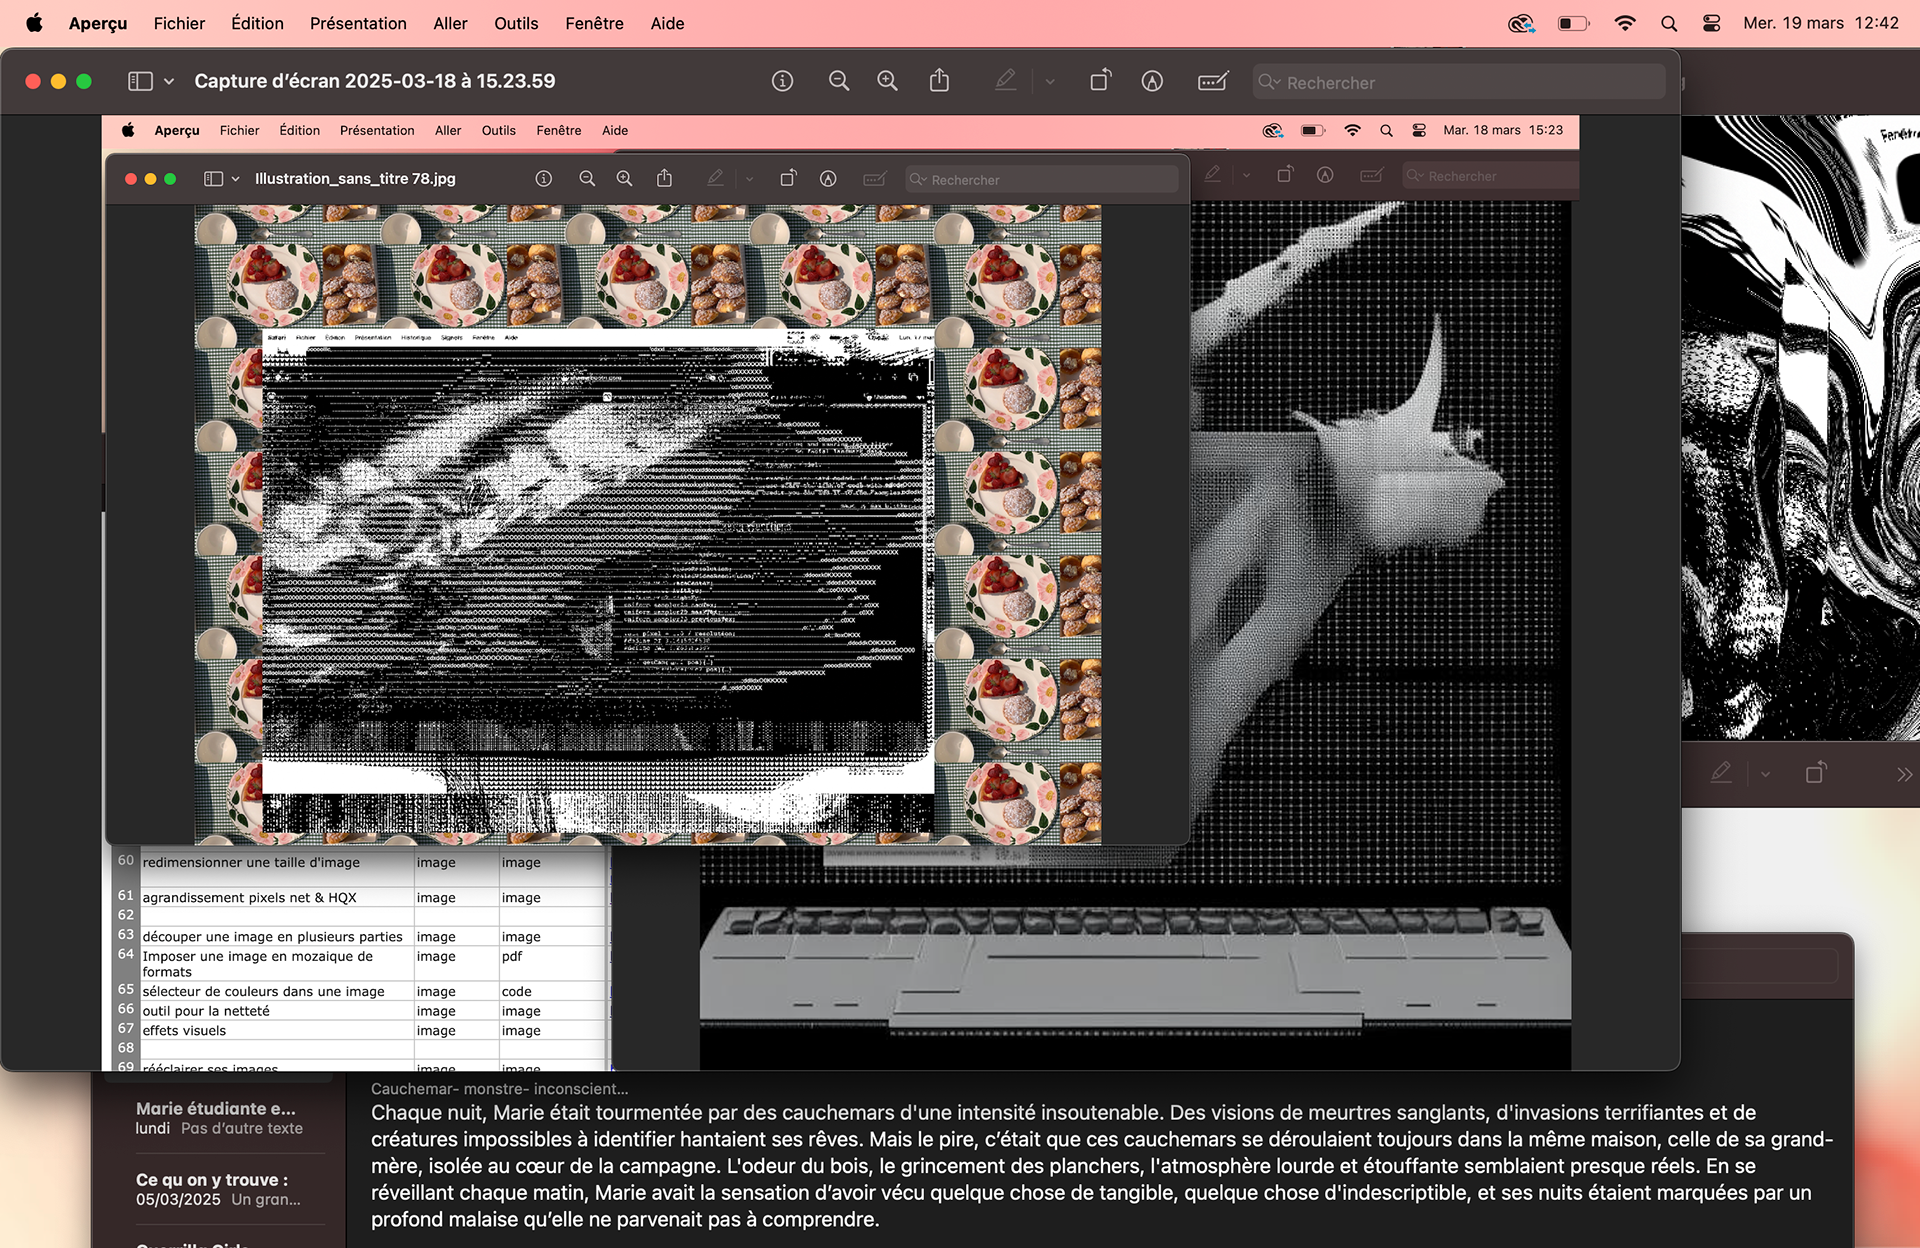Screen dimensions: 1920x1248
Task: Expand the toolbar overflow double chevron
Action: 1903,774
